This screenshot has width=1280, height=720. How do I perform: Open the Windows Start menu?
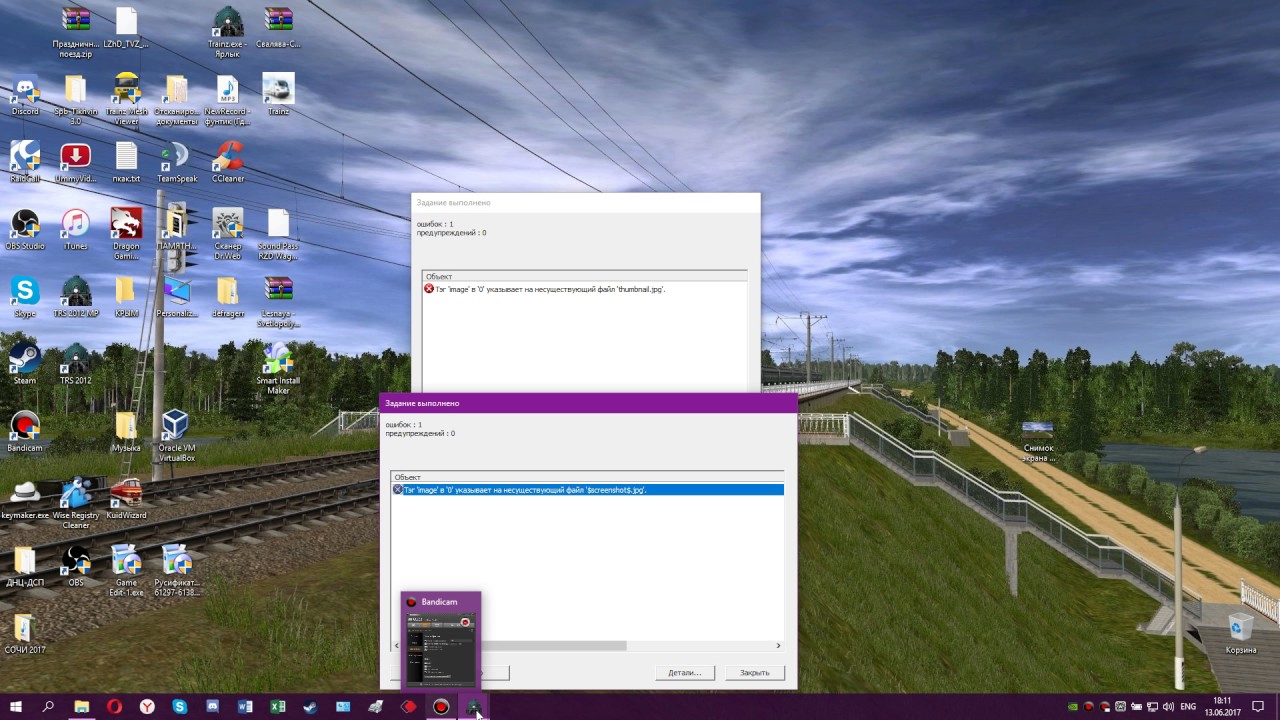(x=16, y=707)
